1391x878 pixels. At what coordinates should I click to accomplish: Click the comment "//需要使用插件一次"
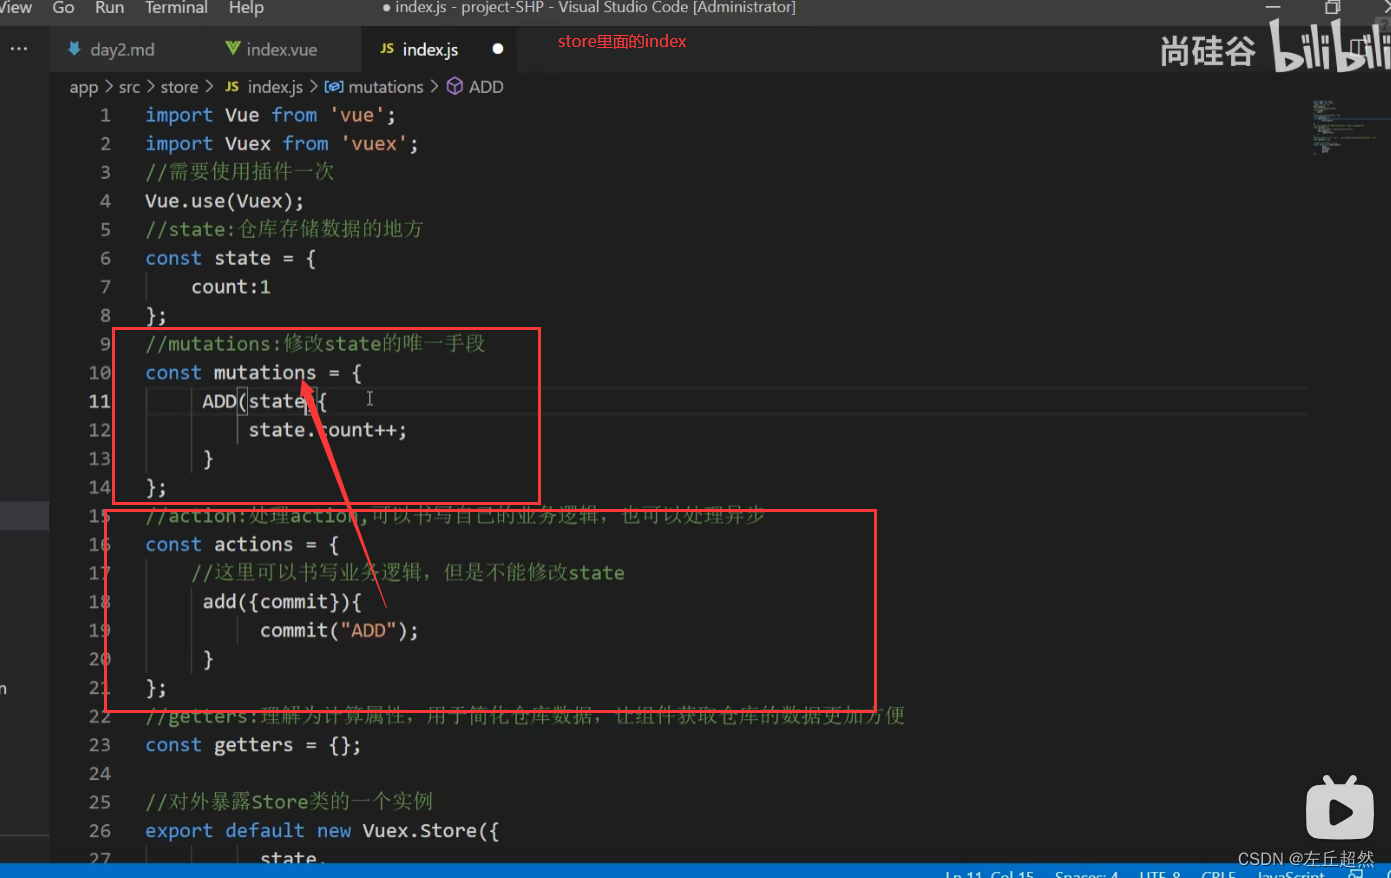pyautogui.click(x=240, y=172)
